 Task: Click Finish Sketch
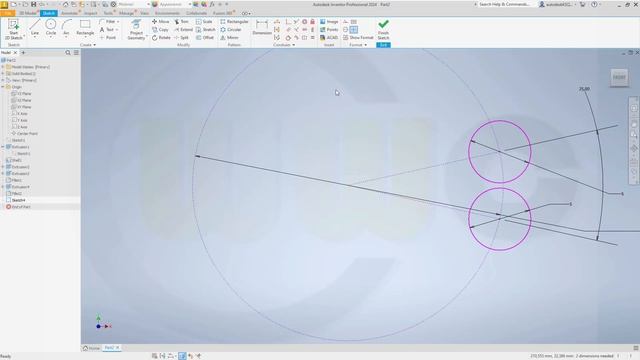click(383, 30)
